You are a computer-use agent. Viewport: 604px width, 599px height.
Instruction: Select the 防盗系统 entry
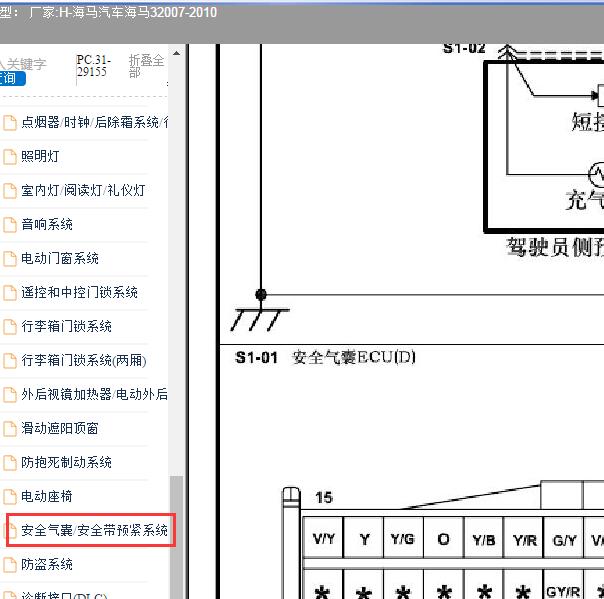(47, 564)
